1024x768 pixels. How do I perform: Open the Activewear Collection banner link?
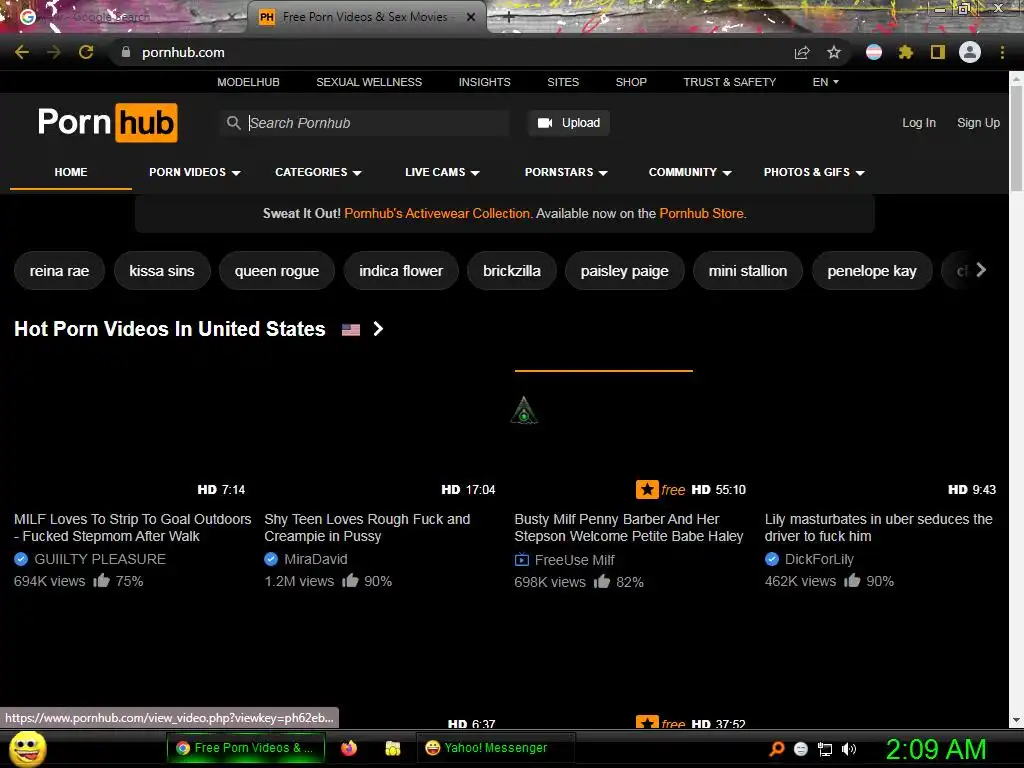[x=437, y=214]
